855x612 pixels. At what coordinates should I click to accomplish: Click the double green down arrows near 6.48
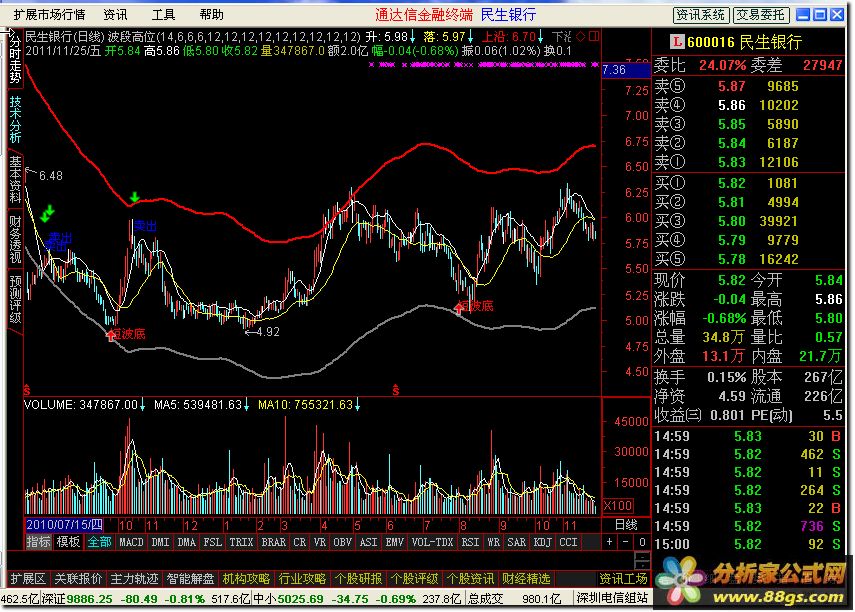pos(47,213)
